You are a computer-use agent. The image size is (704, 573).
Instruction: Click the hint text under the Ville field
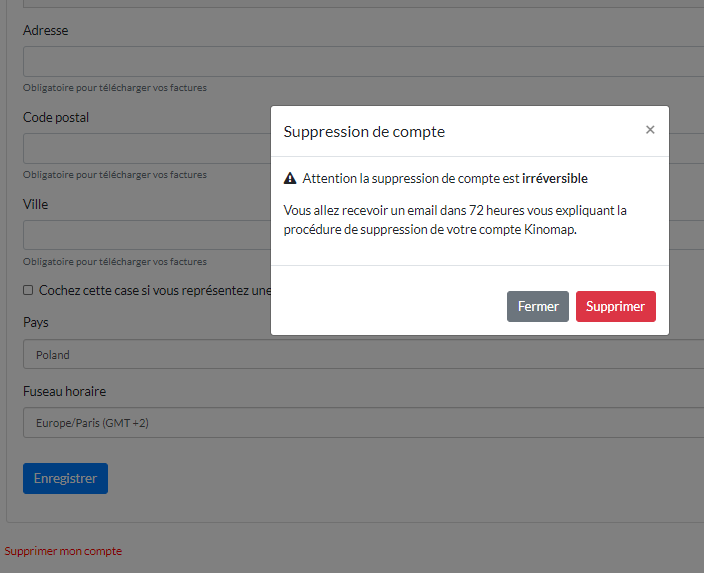coord(115,261)
